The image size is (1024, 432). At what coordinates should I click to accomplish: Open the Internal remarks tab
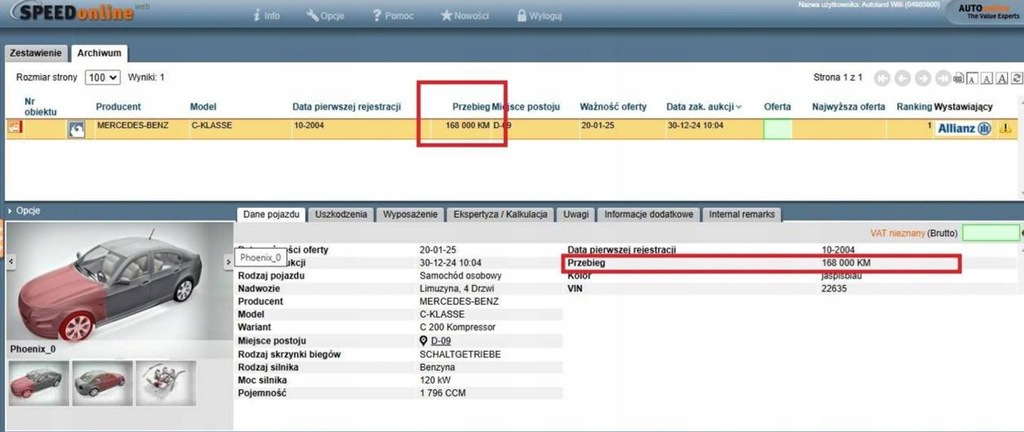[x=742, y=214]
